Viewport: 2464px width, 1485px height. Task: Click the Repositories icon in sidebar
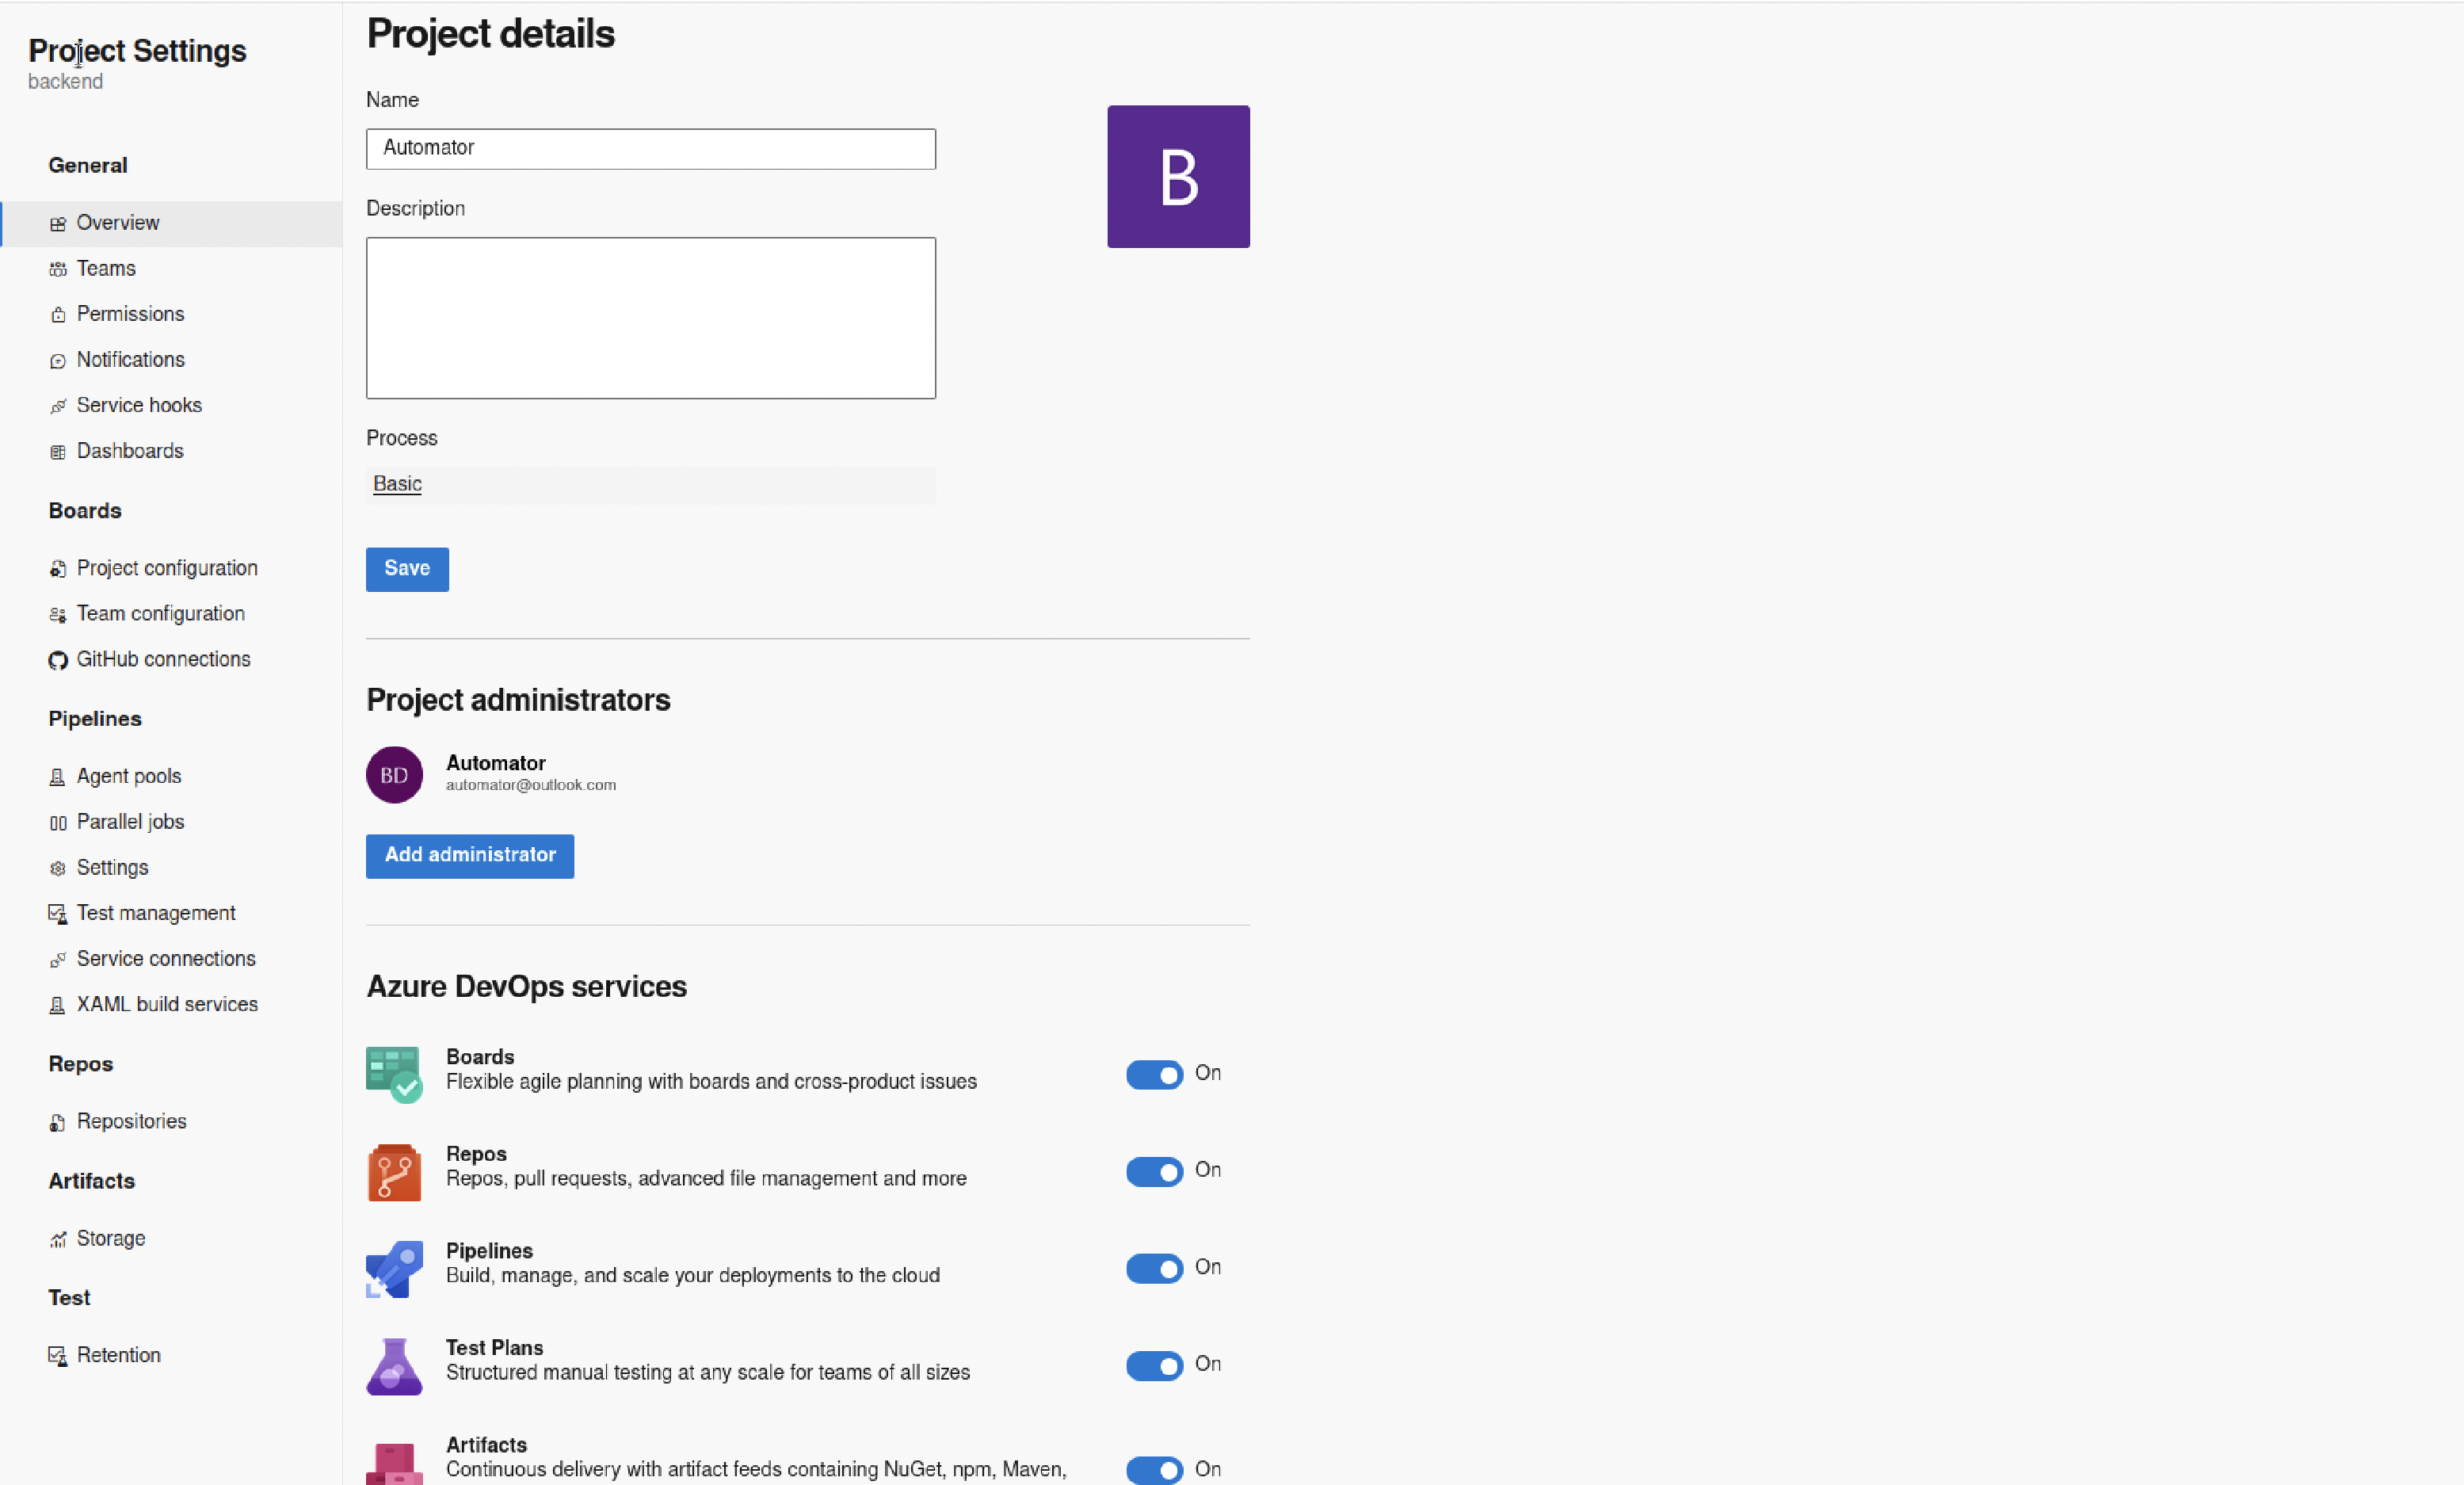tap(58, 1123)
